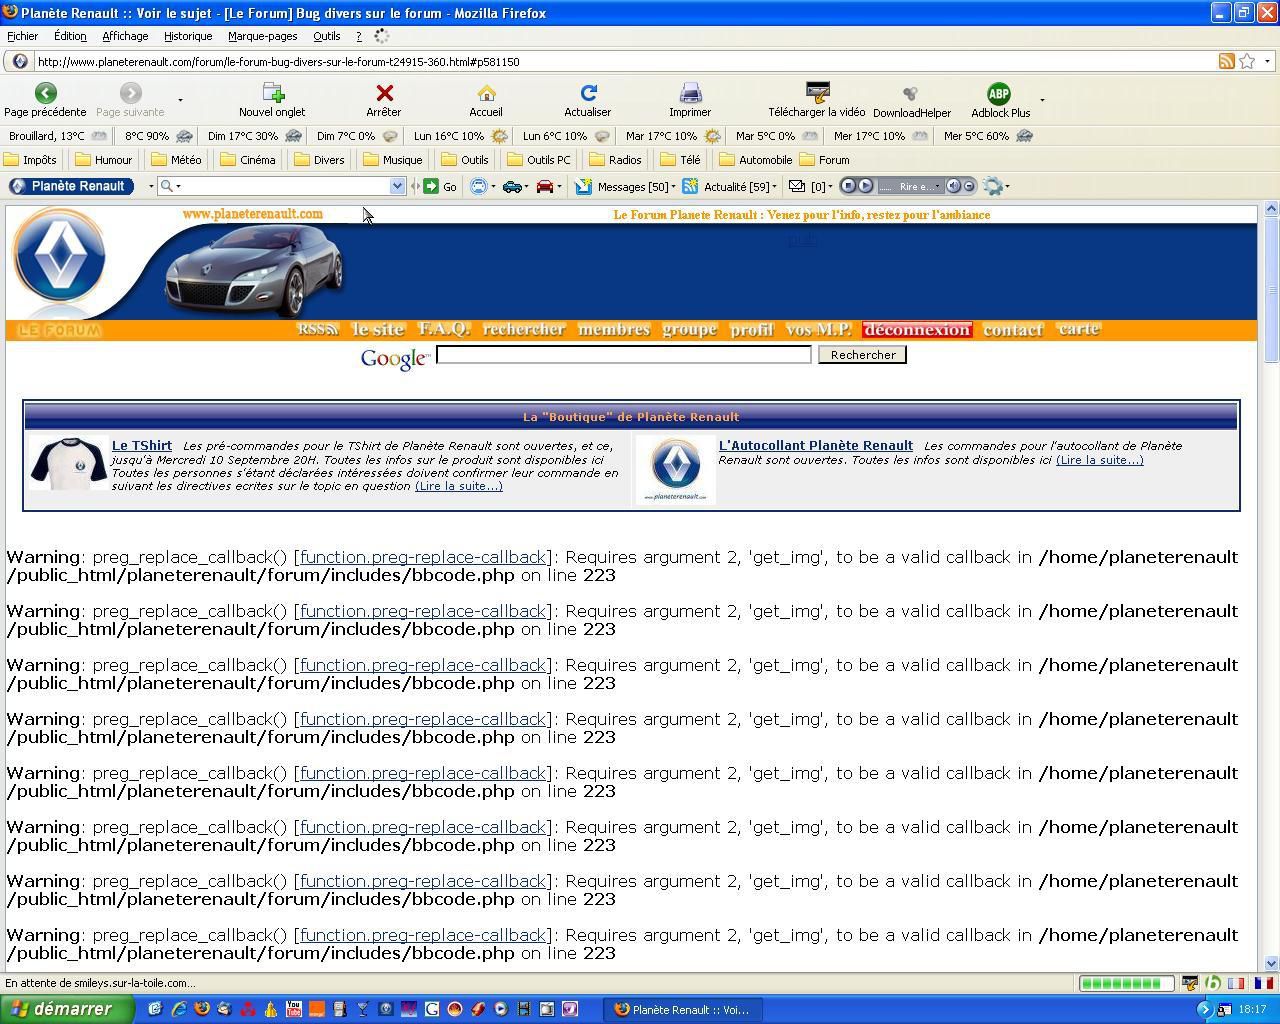Screen dimensions: 1280x1024
Task: Open the Outils PC bookmarks folder
Action: (x=539, y=160)
